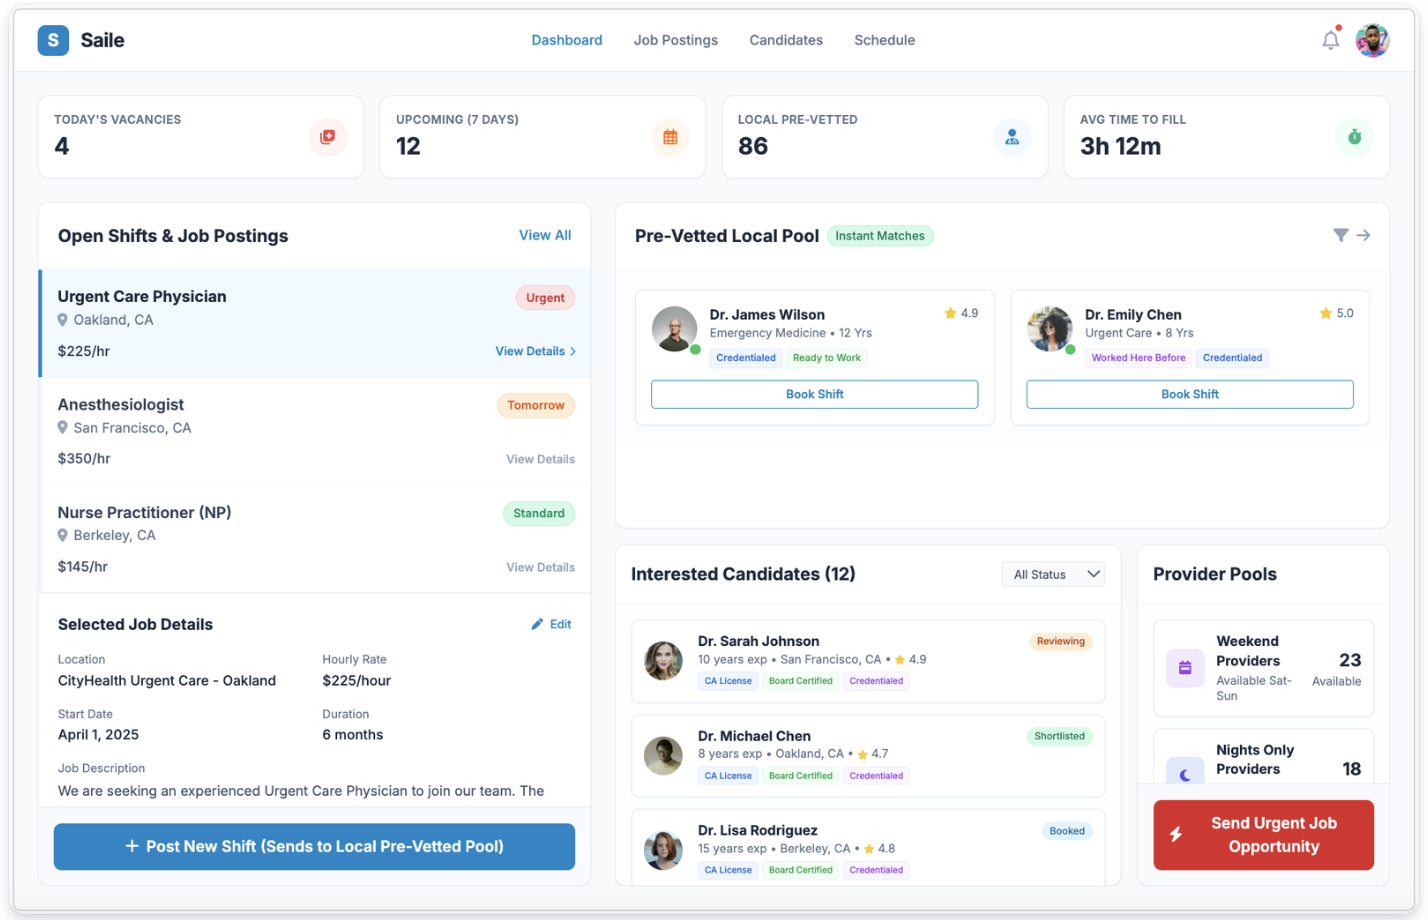Click the Oakland, CA location pin icon
The image size is (1428, 920).
point(63,320)
